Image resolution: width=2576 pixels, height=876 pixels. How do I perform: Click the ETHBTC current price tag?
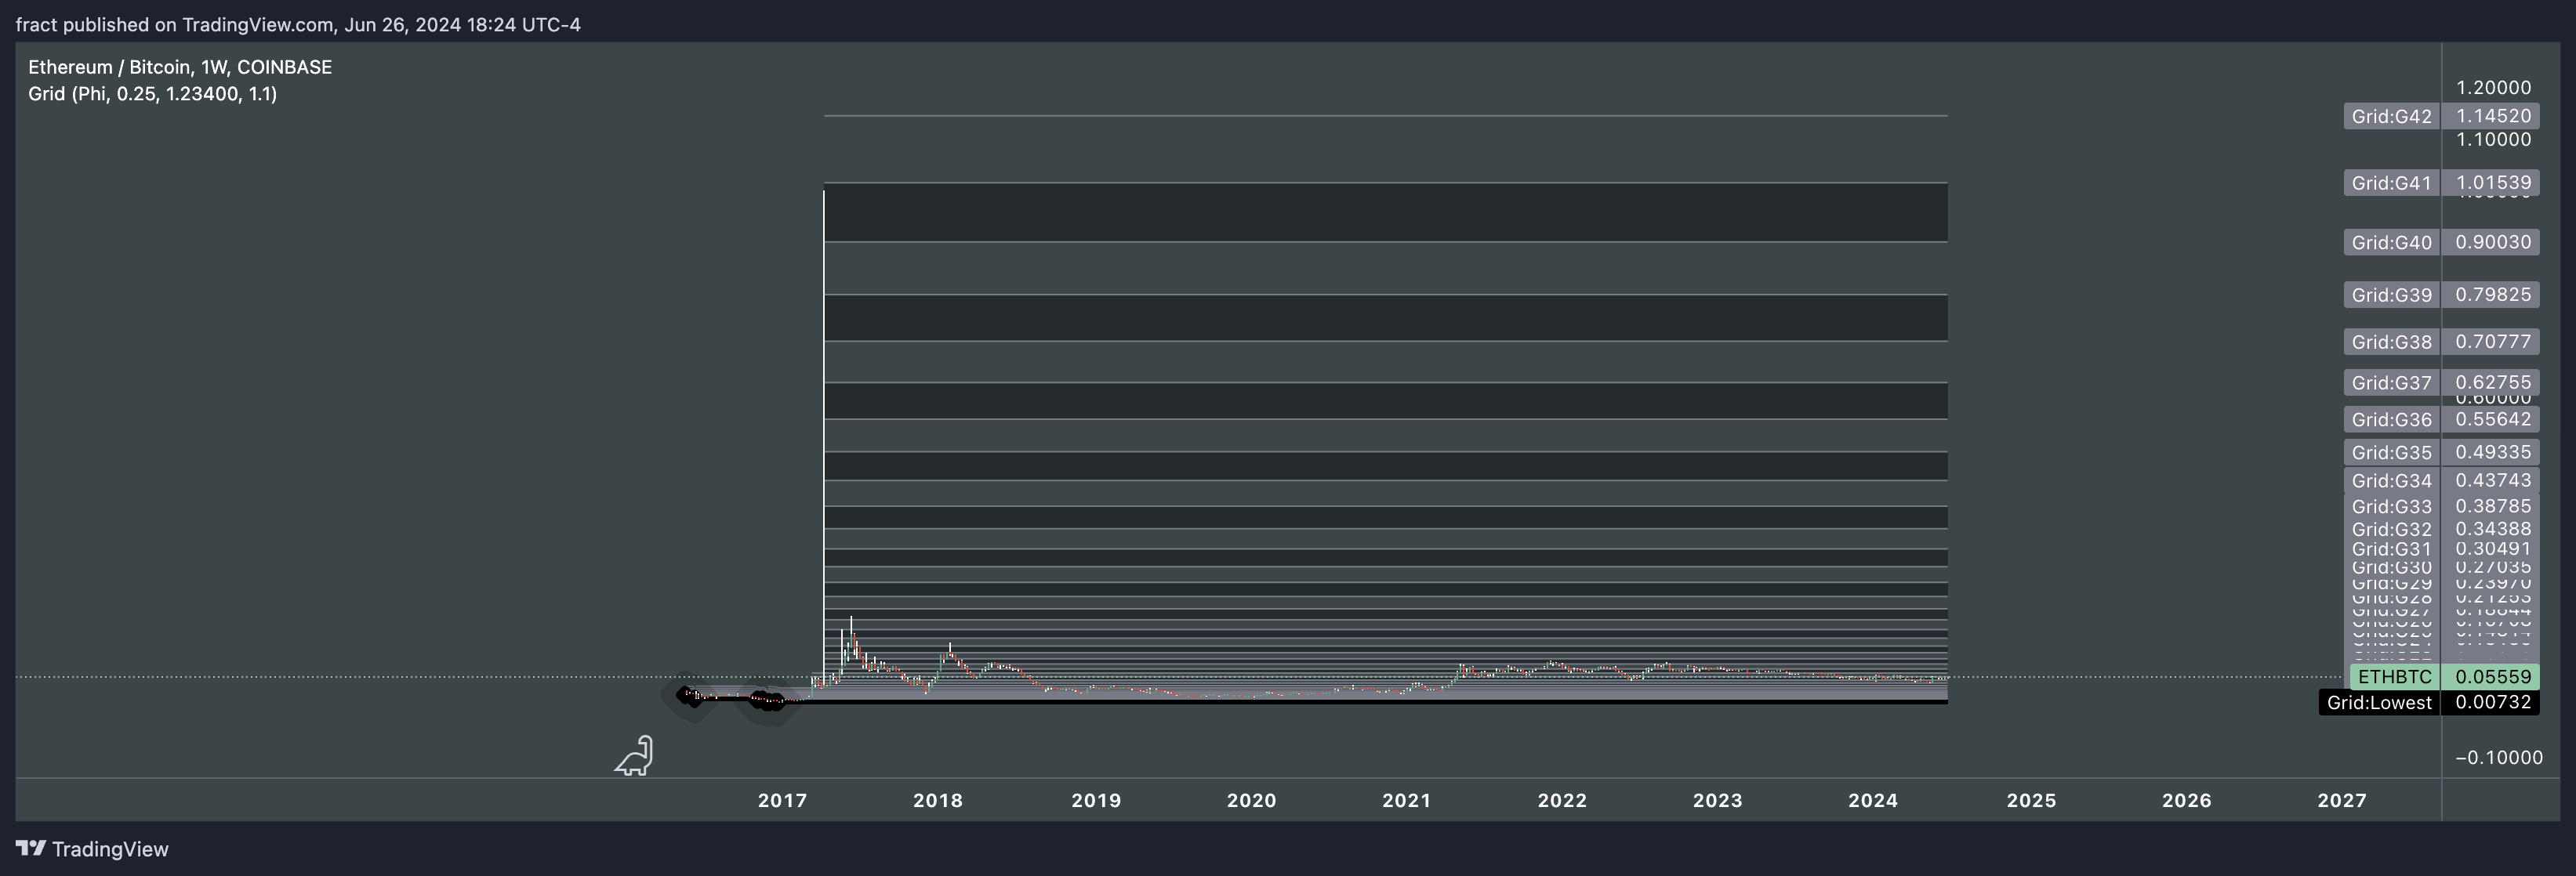pos(2394,677)
